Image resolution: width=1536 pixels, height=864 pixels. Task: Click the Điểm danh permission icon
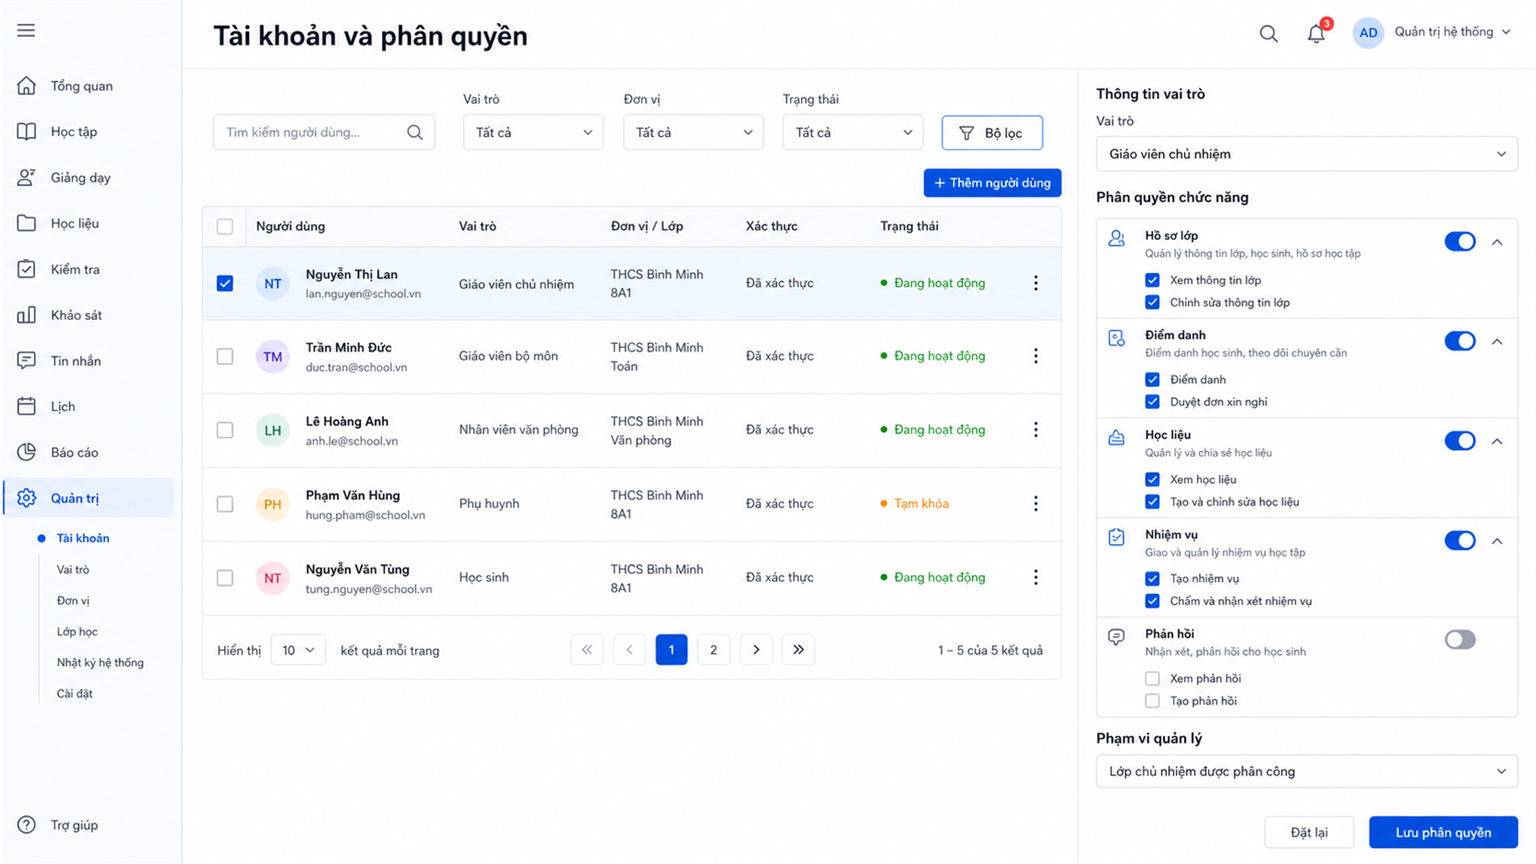coord(1117,339)
